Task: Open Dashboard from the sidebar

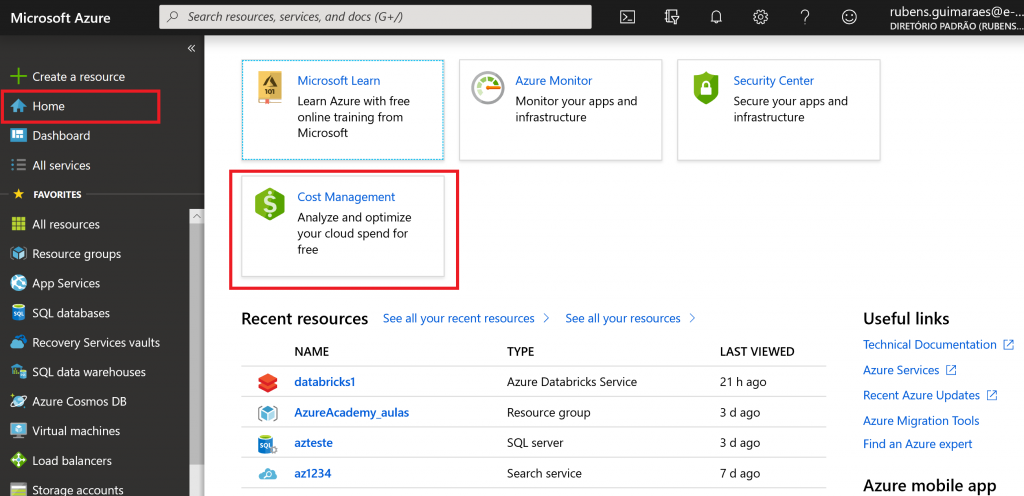Action: (x=60, y=136)
